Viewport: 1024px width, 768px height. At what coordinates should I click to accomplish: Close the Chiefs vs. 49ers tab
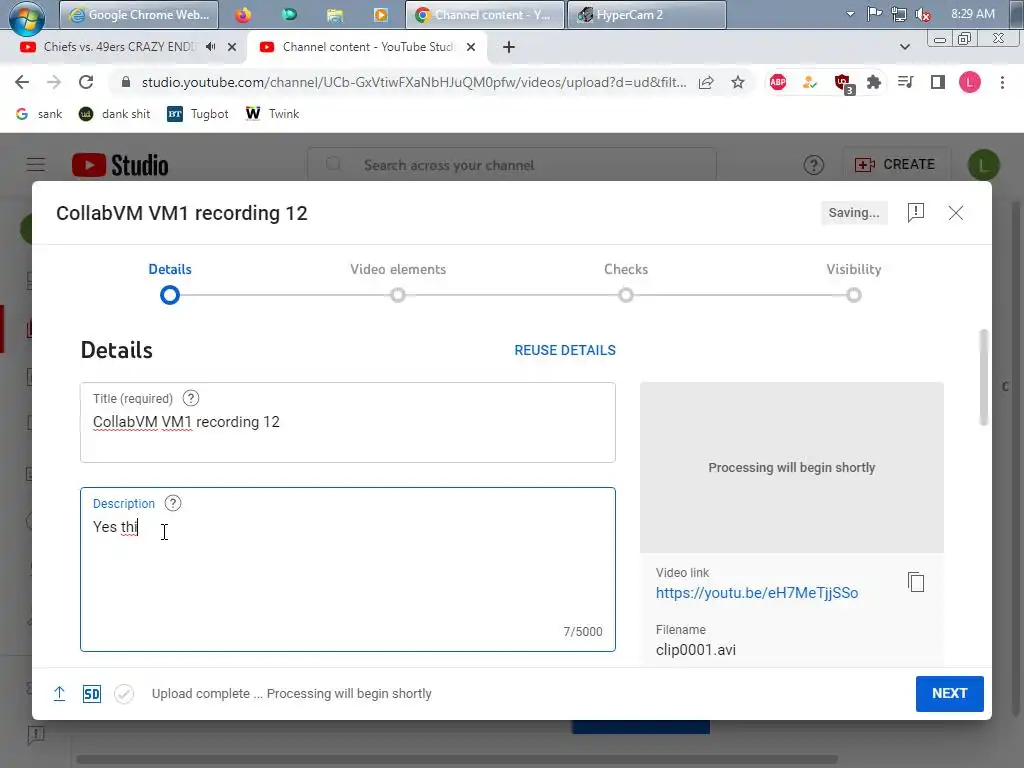pos(232,47)
